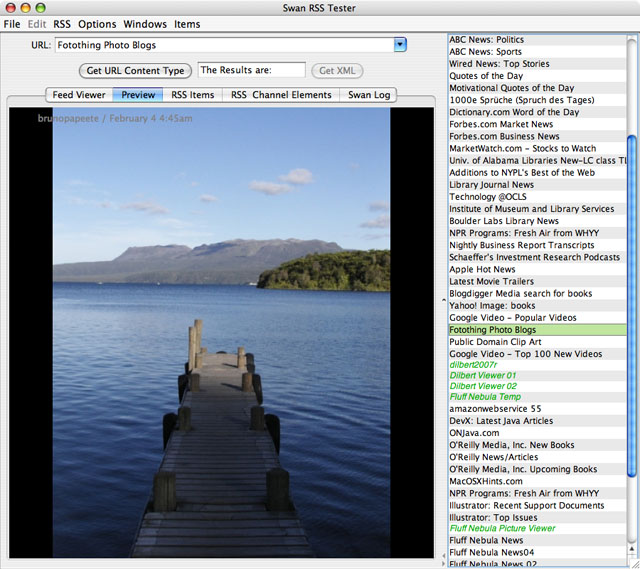The height and width of the screenshot is (569, 640).
Task: Select 'Wired News: Top Stories' feed
Action: pos(499,64)
